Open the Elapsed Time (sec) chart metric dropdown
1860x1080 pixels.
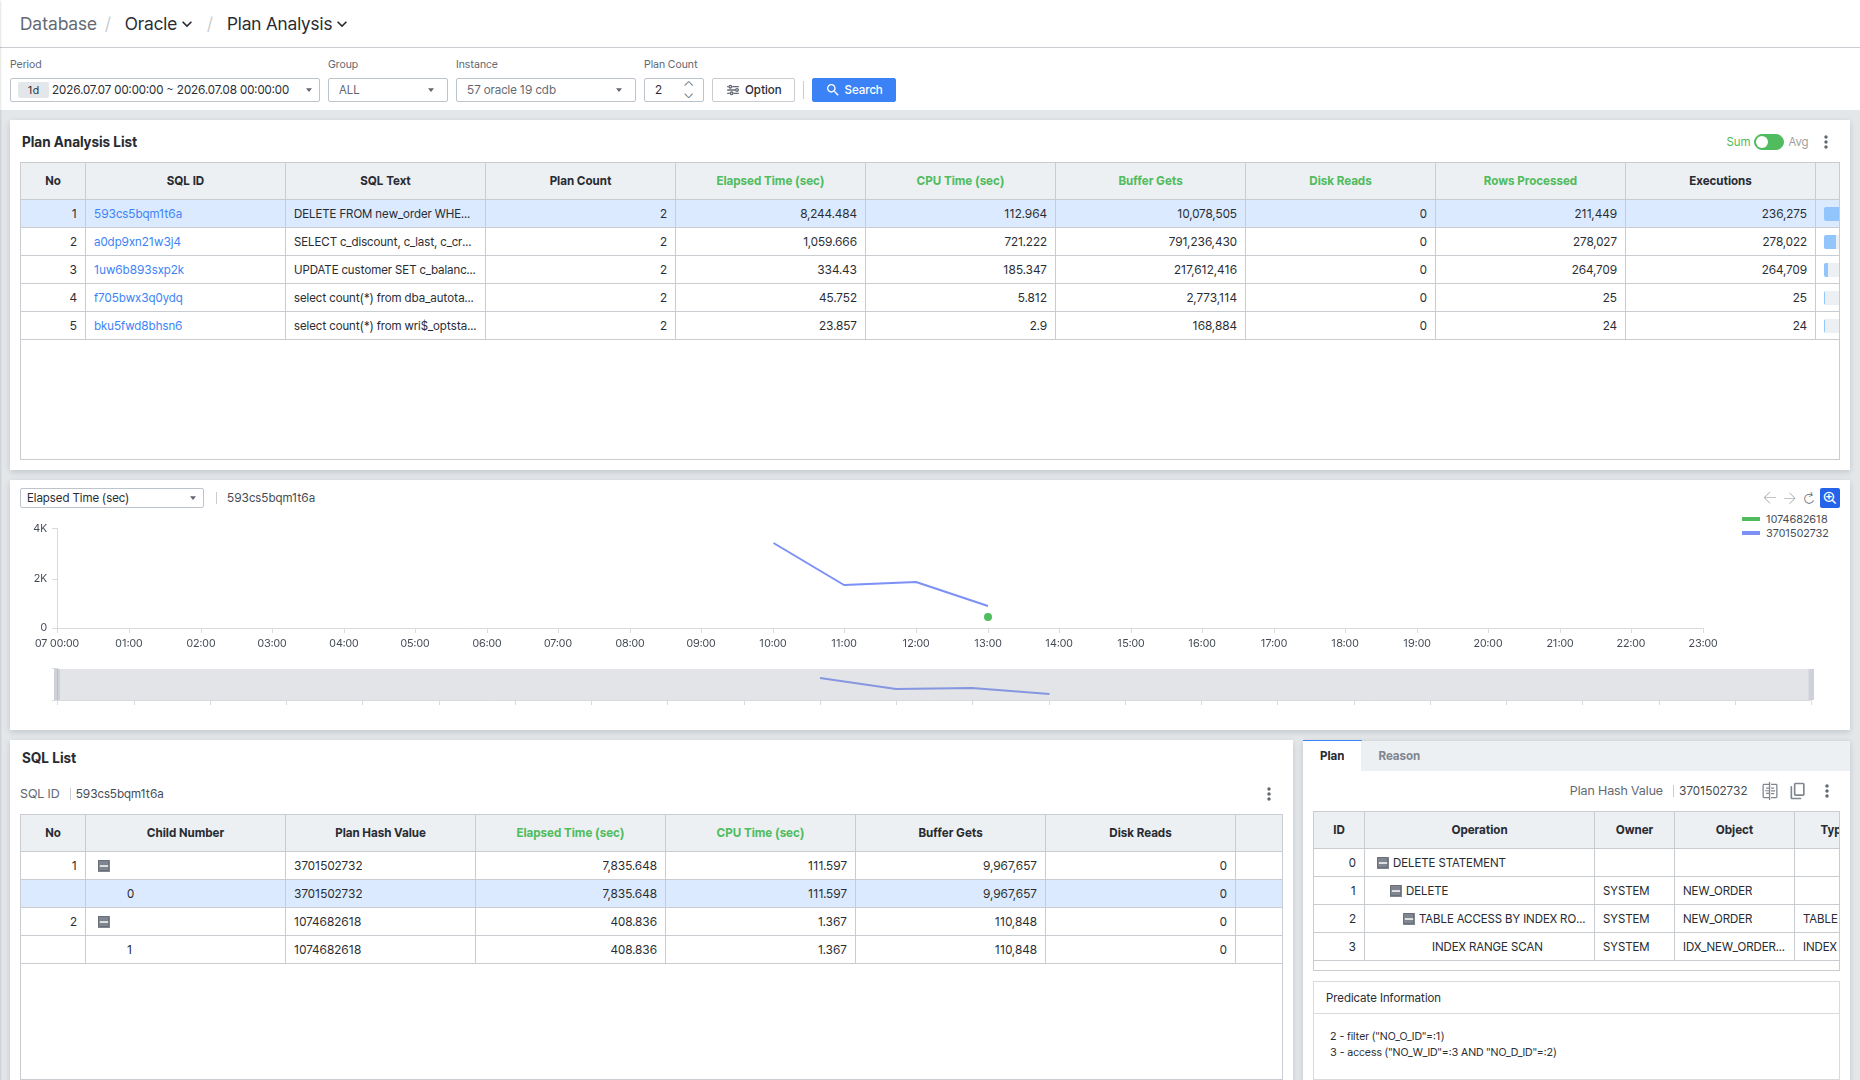pyautogui.click(x=112, y=498)
